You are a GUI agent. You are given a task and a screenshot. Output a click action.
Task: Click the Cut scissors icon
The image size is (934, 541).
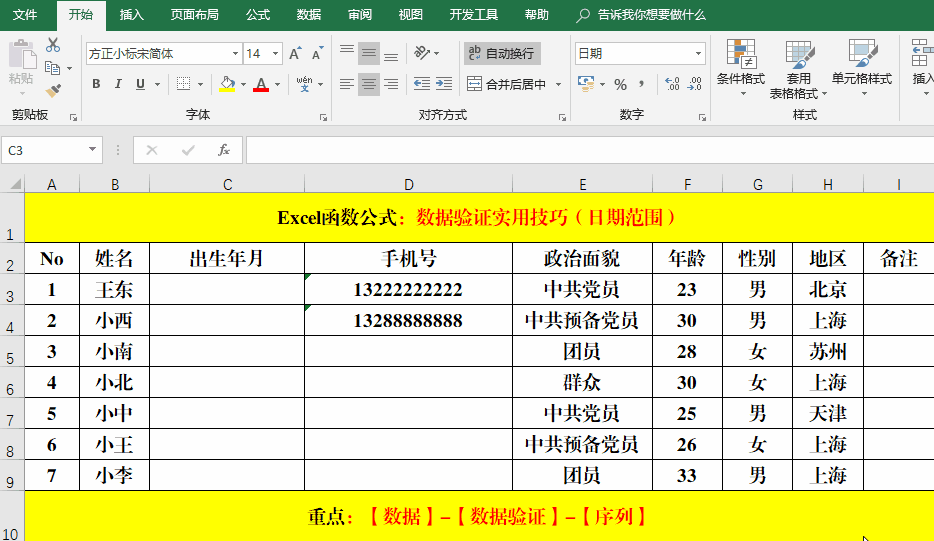pyautogui.click(x=53, y=46)
